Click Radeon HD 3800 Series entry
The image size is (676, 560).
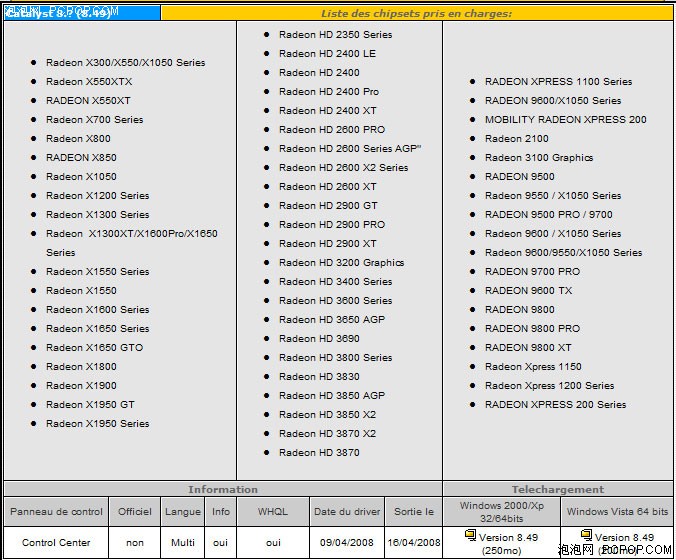click(335, 357)
